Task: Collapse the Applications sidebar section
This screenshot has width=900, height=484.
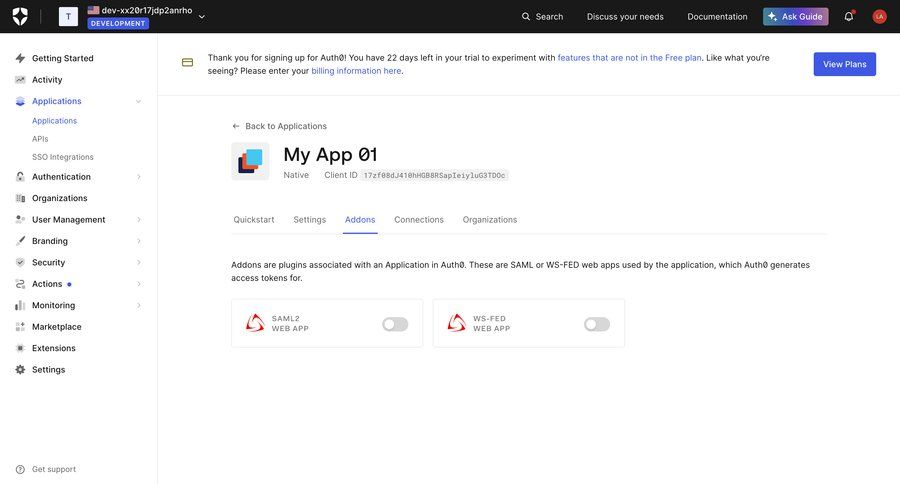Action: pyautogui.click(x=138, y=102)
